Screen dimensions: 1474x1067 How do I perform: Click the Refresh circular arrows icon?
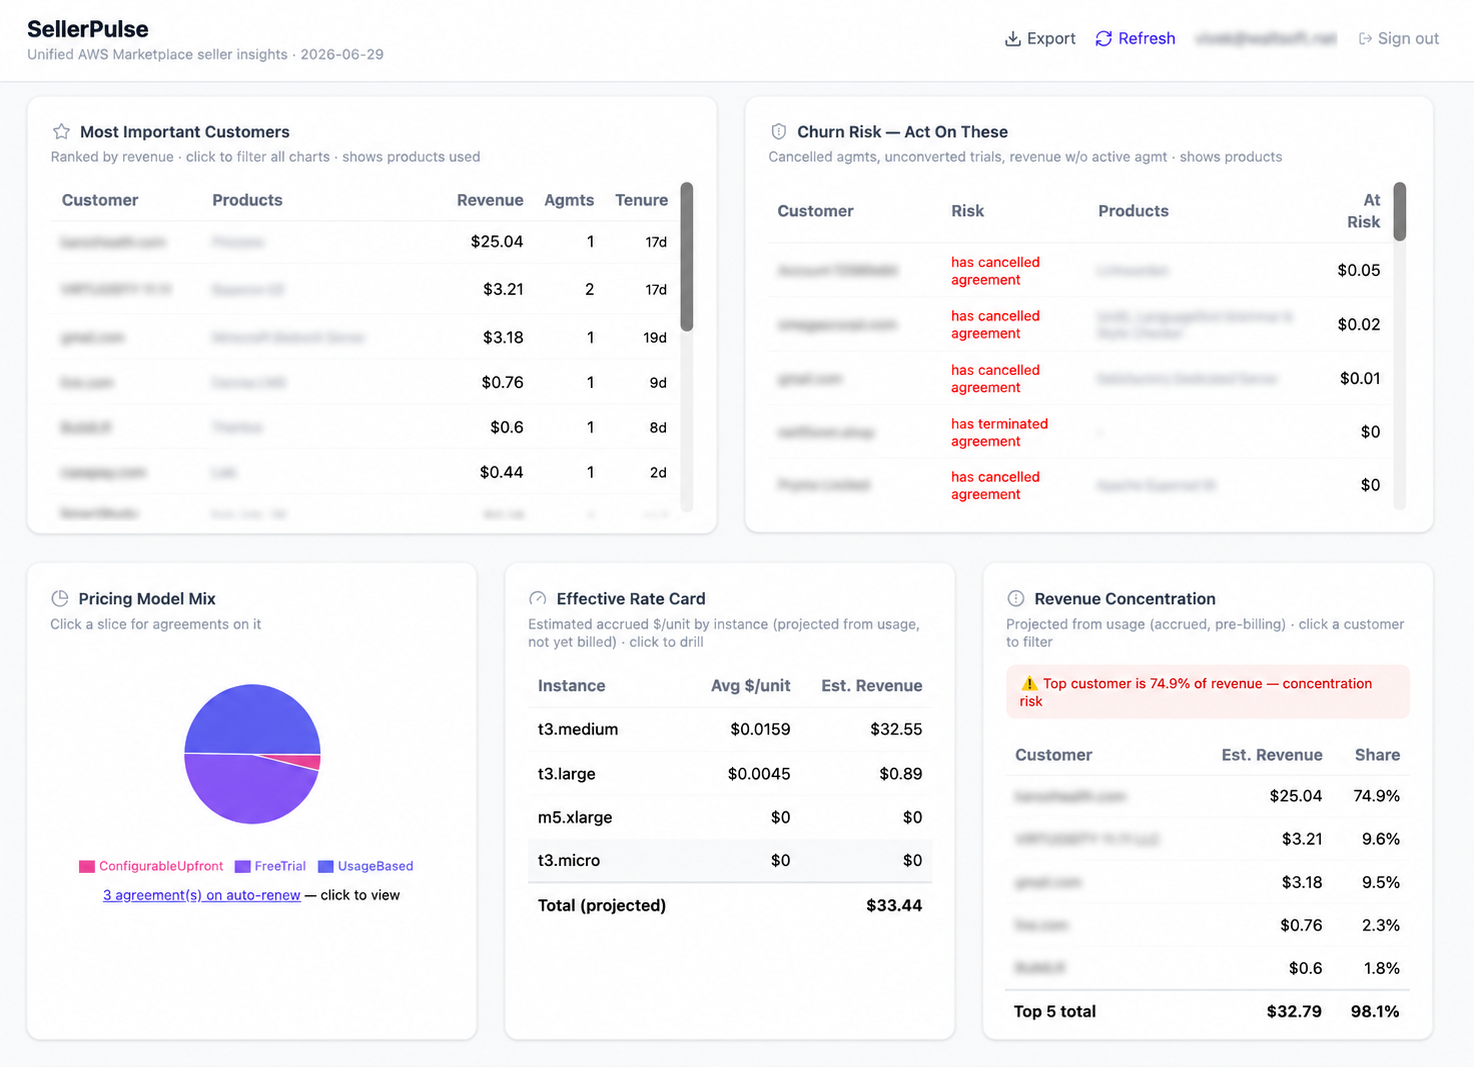click(x=1104, y=39)
